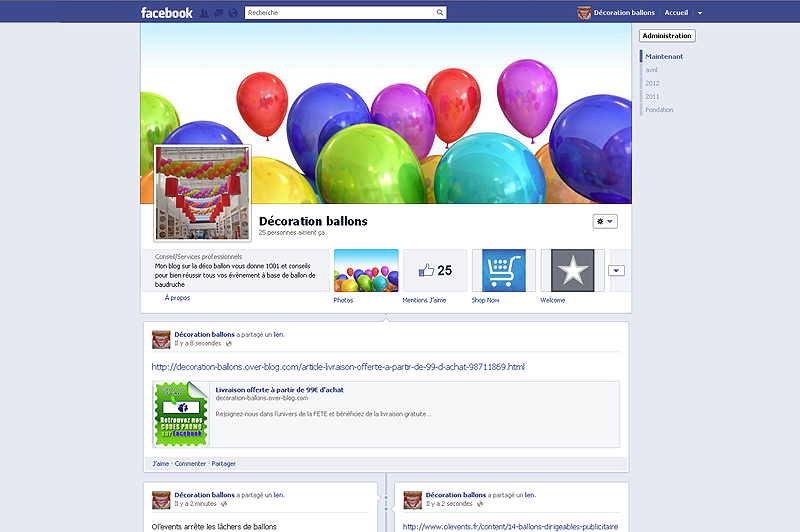800x532 pixels.
Task: Open the À propos link
Action: coord(177,298)
